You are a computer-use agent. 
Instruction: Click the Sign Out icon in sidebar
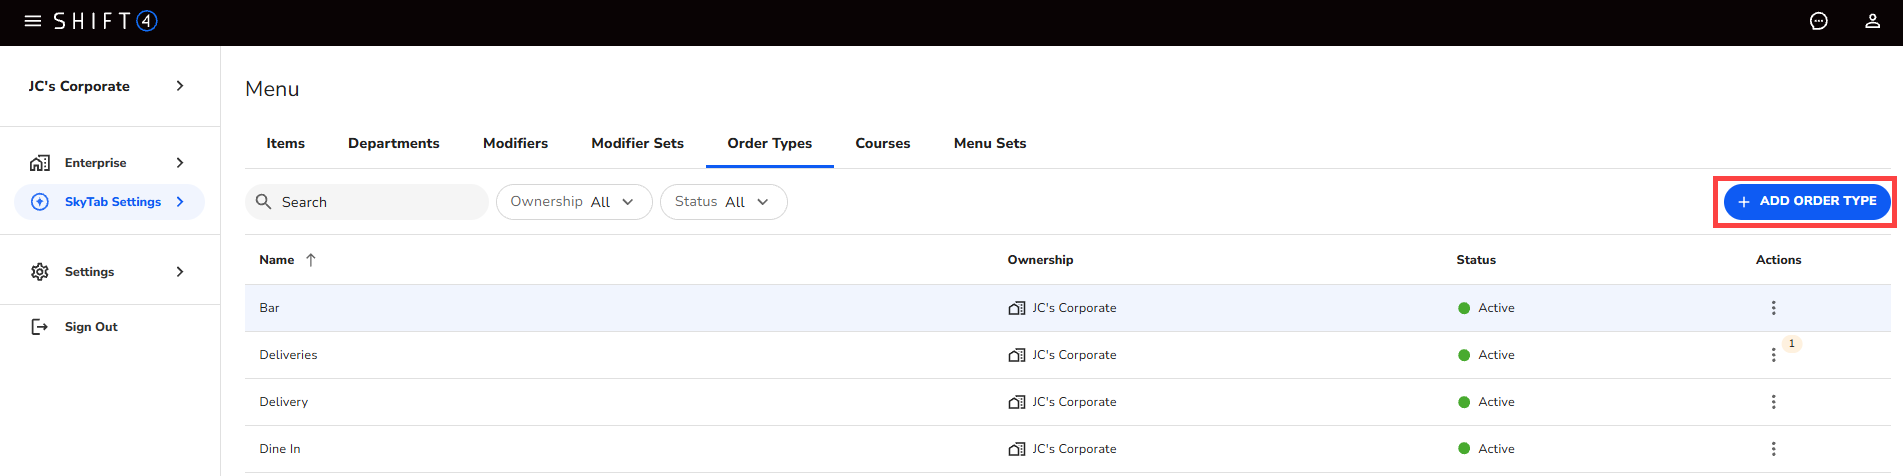pyautogui.click(x=40, y=327)
